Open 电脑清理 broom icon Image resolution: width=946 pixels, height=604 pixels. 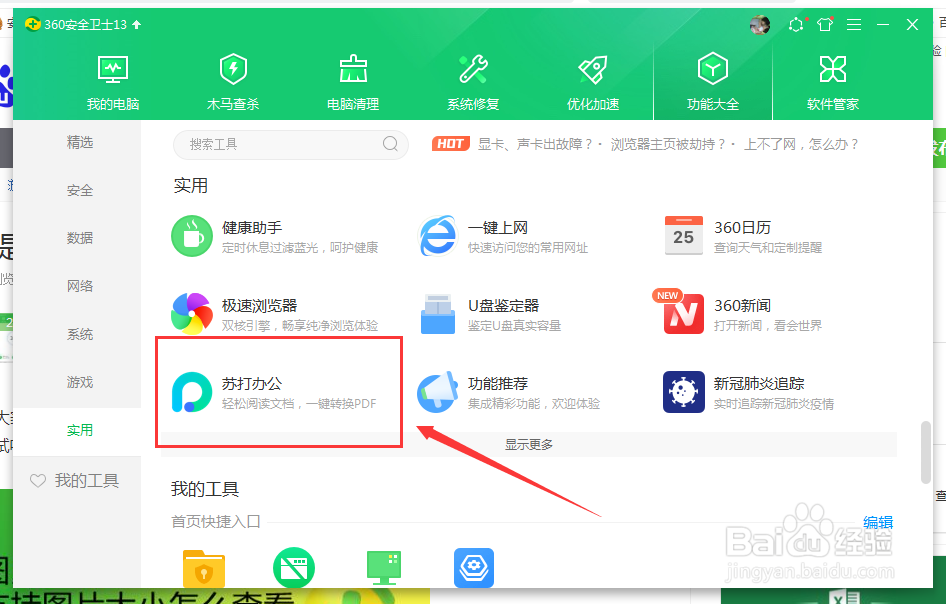(x=353, y=69)
